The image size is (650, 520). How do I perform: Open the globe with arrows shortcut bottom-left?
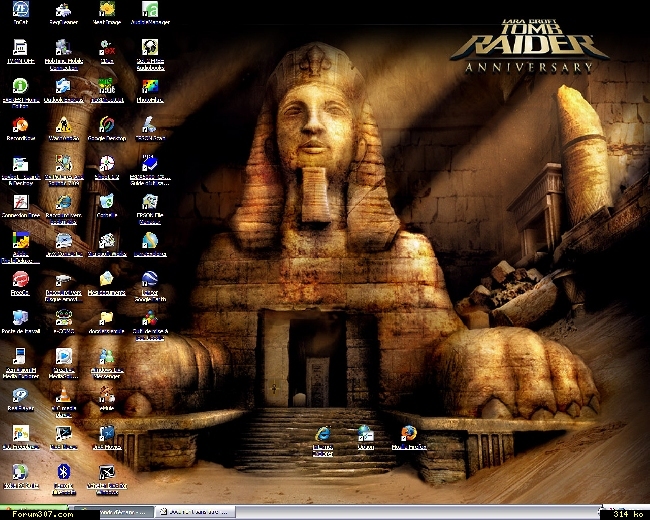pyautogui.click(x=20, y=476)
